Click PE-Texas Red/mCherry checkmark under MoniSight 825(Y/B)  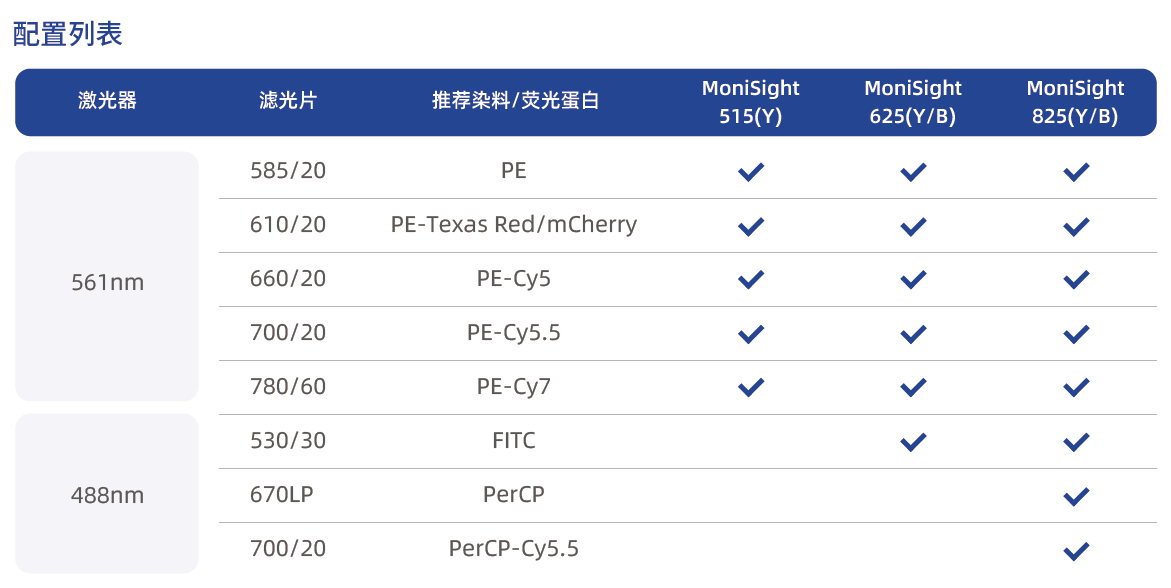(x=1076, y=226)
